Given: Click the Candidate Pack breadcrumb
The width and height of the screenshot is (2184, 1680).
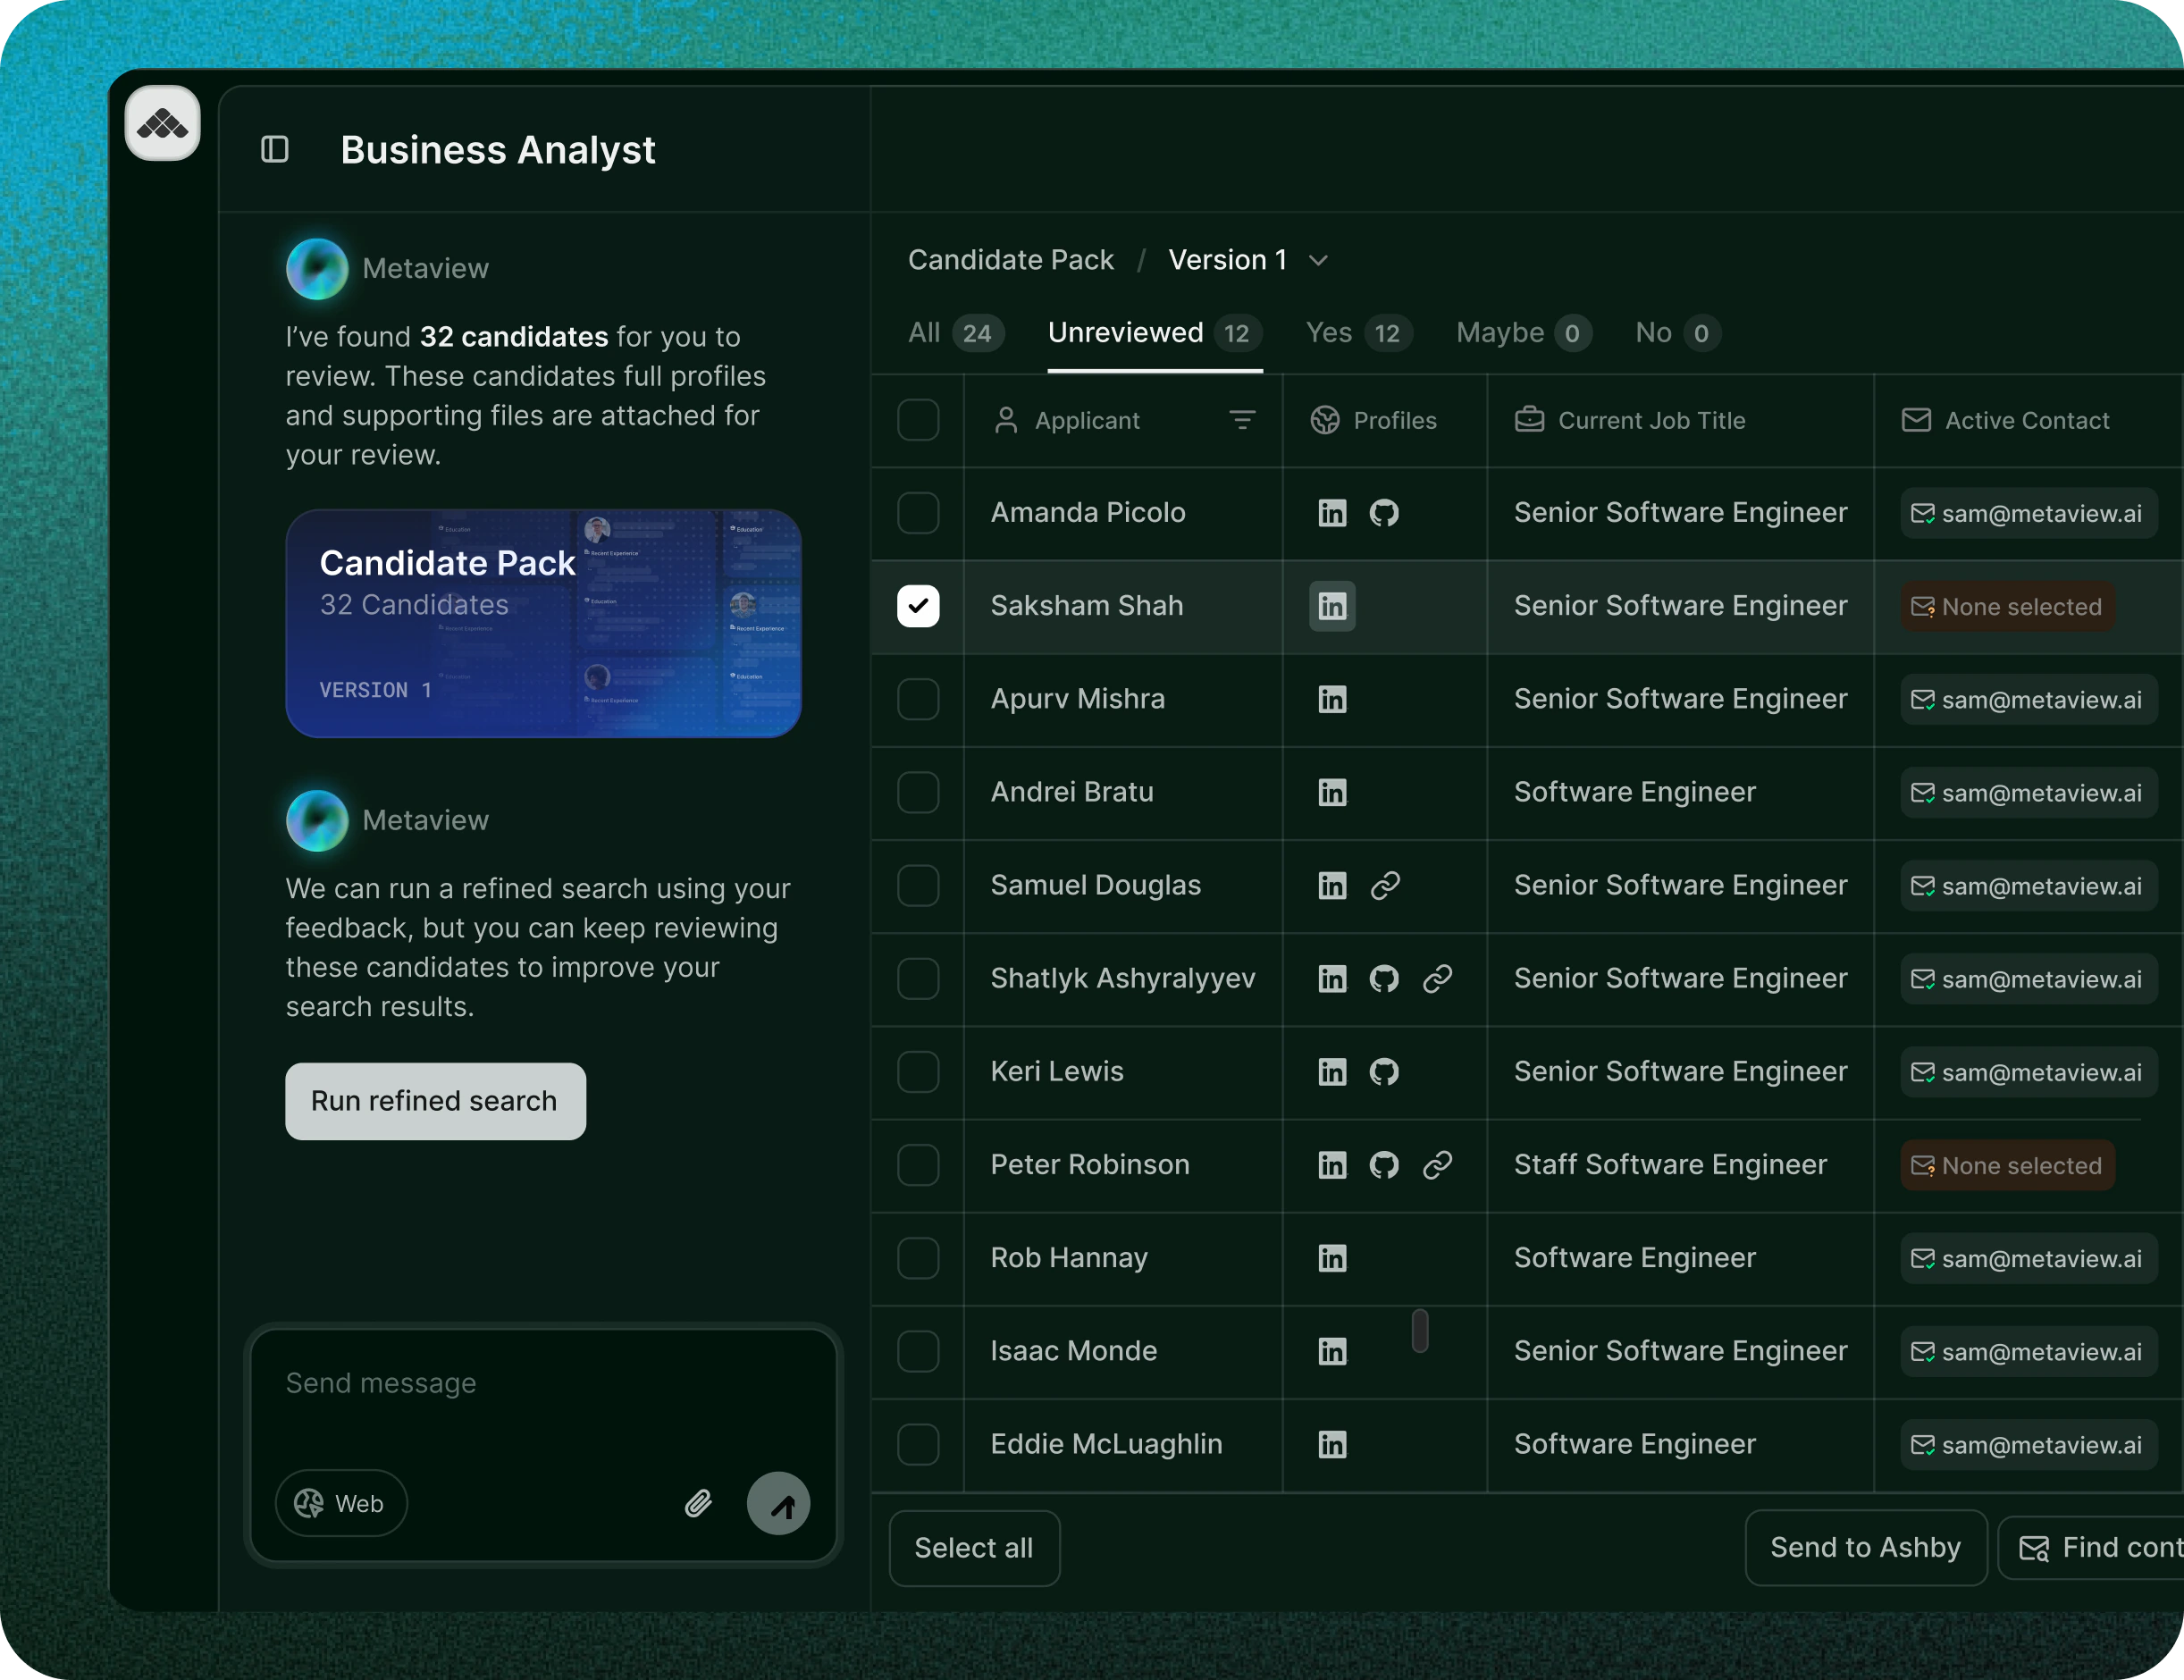Looking at the screenshot, I should tap(1010, 260).
